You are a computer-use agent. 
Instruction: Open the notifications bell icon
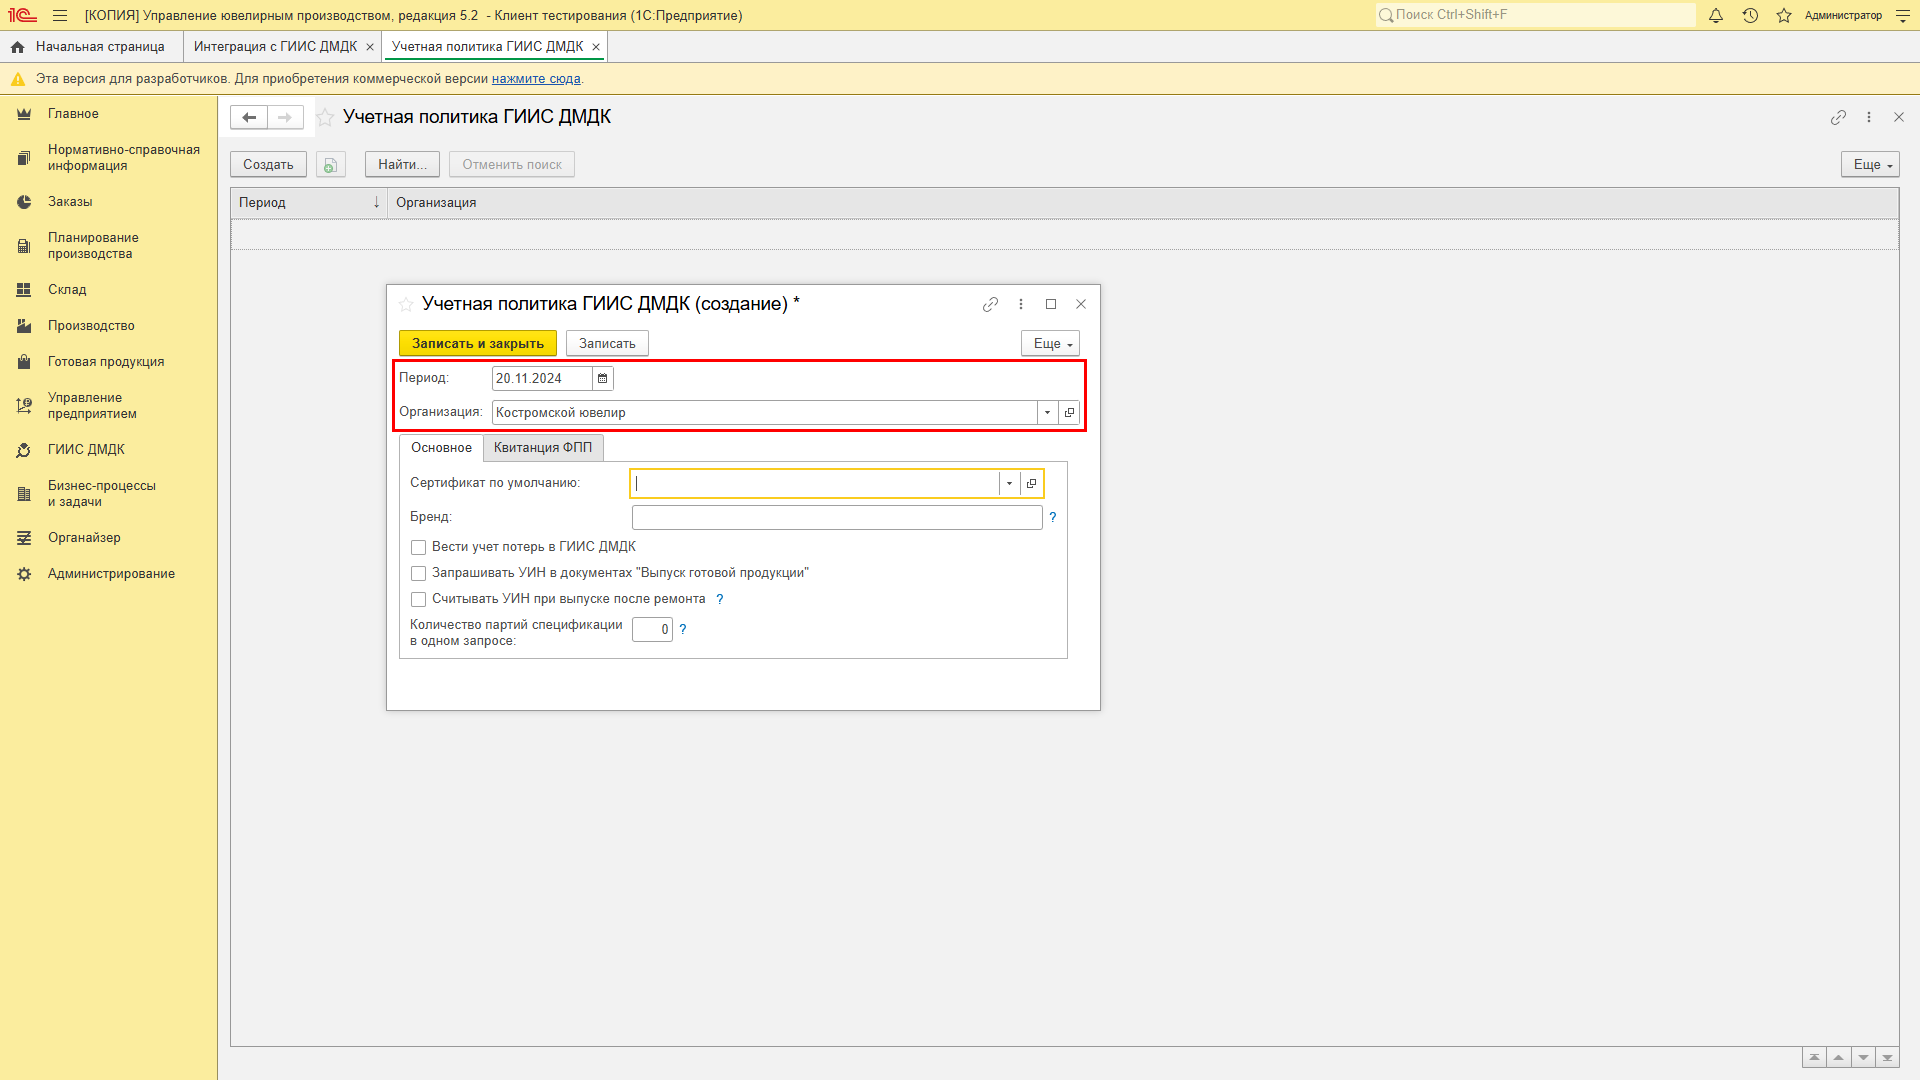coord(1716,15)
